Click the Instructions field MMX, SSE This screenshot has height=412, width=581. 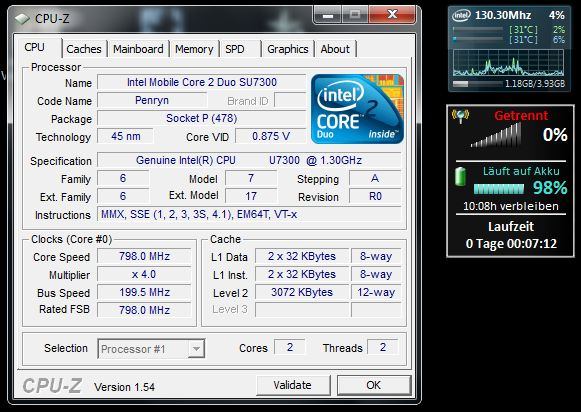click(249, 215)
